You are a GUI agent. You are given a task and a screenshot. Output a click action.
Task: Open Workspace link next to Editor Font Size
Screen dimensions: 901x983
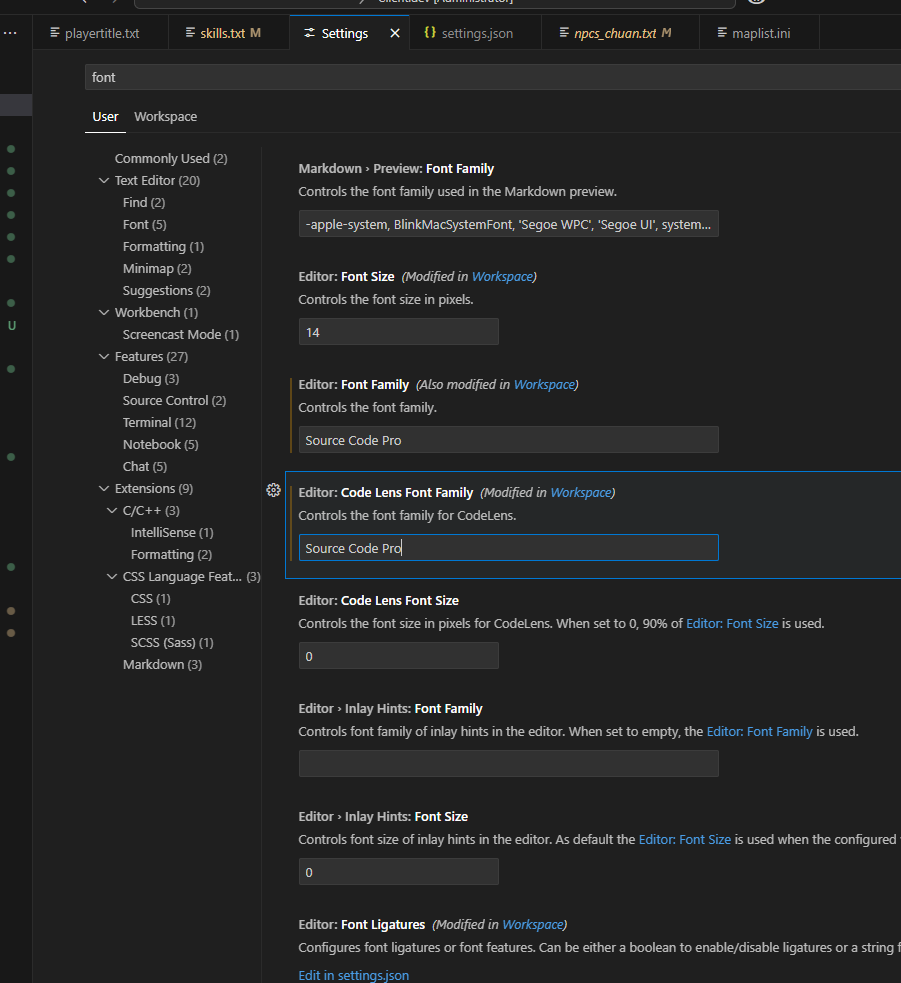502,276
